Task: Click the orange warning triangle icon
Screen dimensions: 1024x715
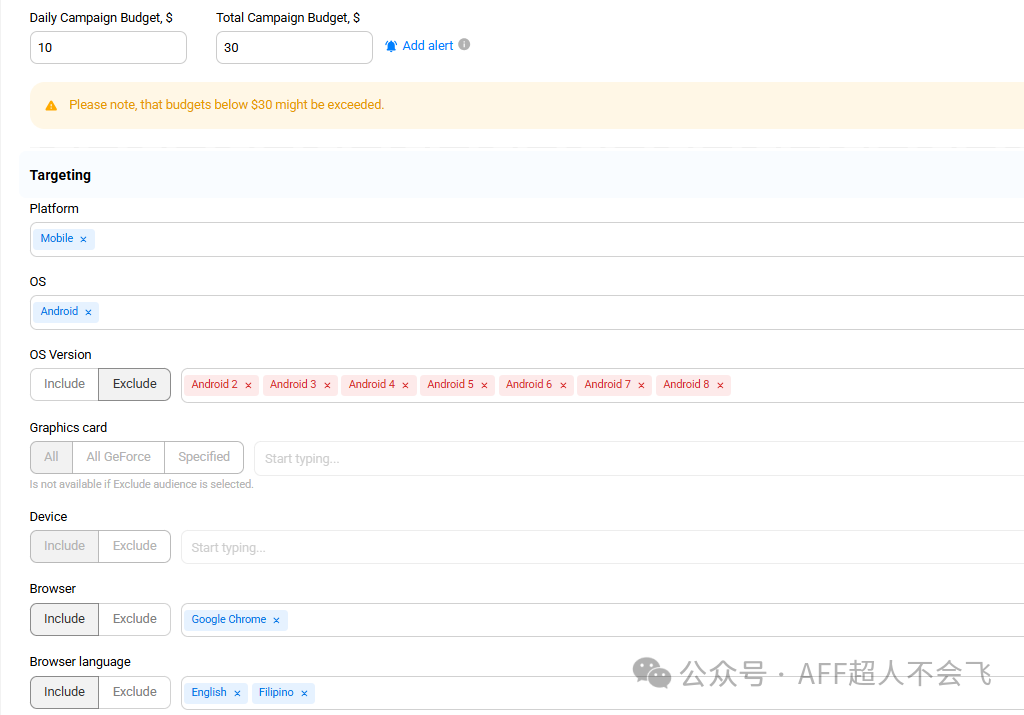Action: pyautogui.click(x=51, y=106)
